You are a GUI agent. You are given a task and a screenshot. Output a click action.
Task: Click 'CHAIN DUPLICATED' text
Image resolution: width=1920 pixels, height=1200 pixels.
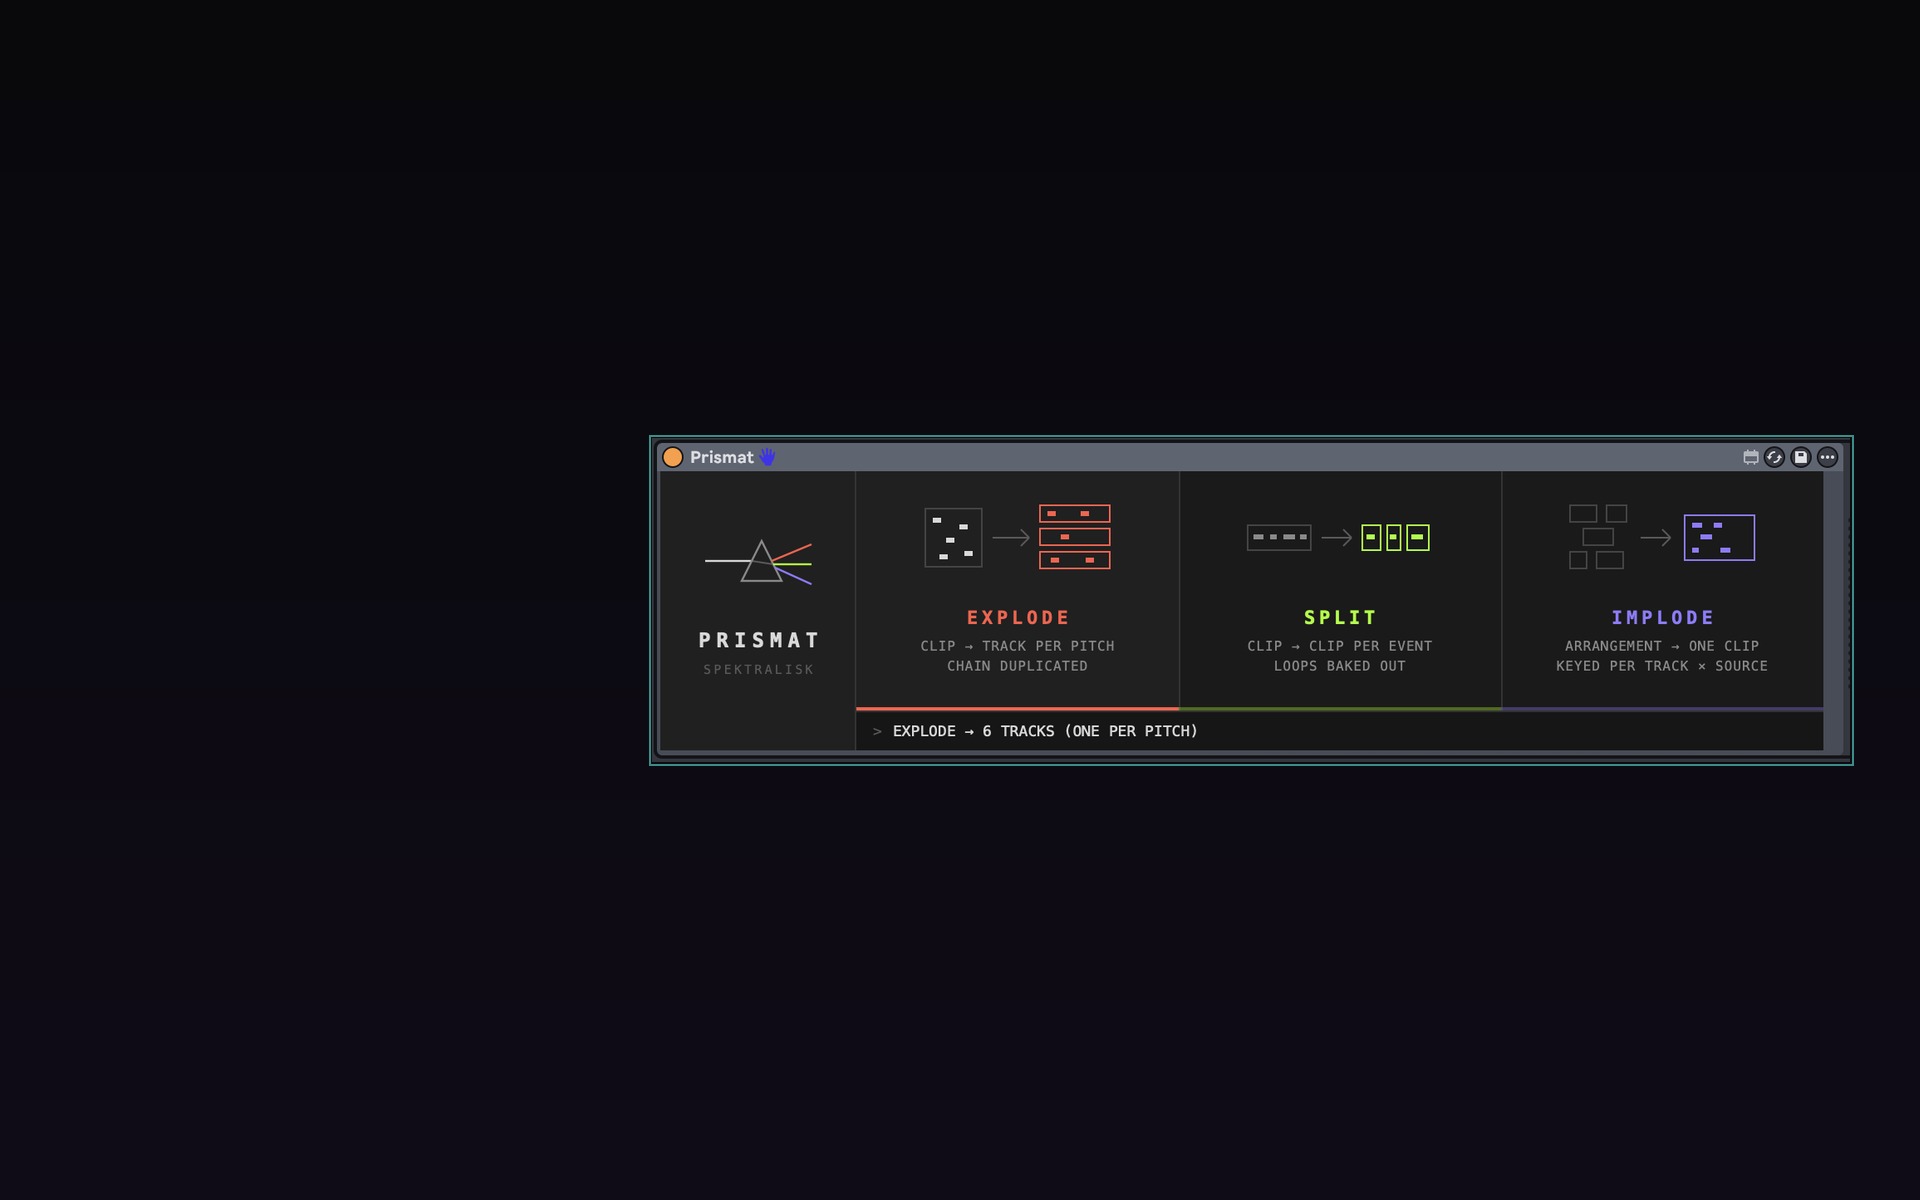tap(1017, 666)
